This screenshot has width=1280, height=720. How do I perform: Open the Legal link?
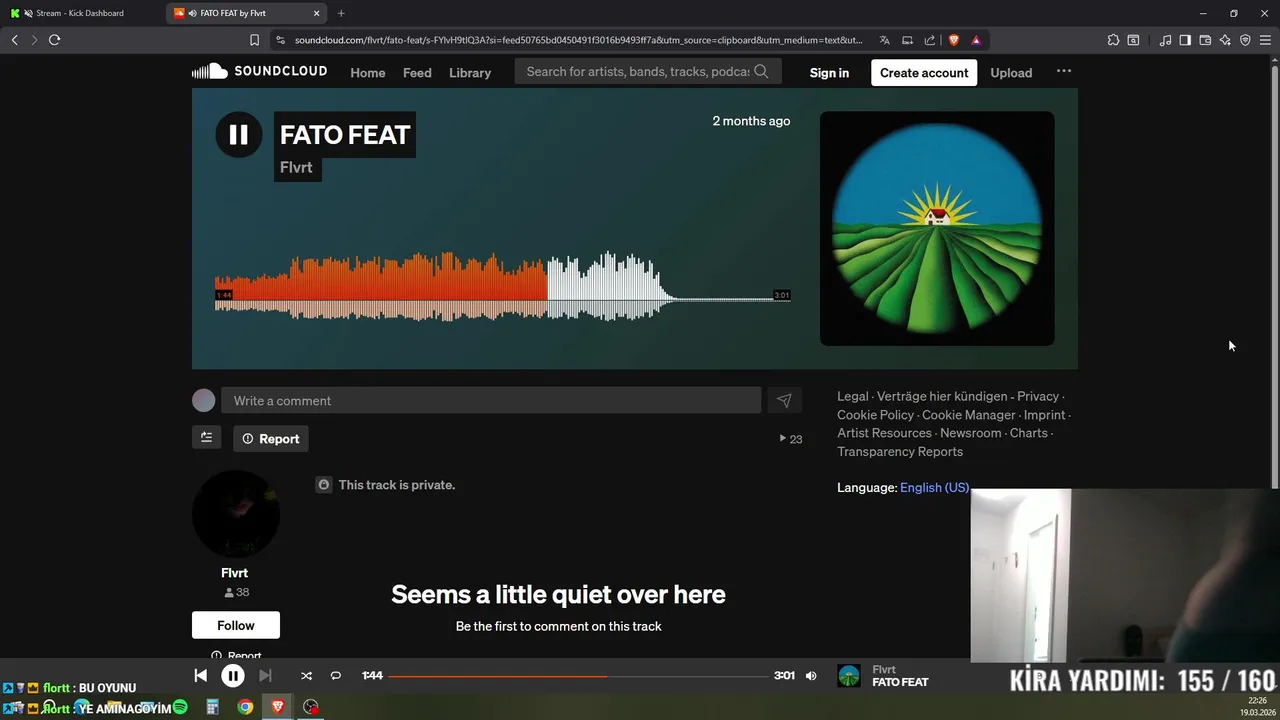(x=853, y=396)
